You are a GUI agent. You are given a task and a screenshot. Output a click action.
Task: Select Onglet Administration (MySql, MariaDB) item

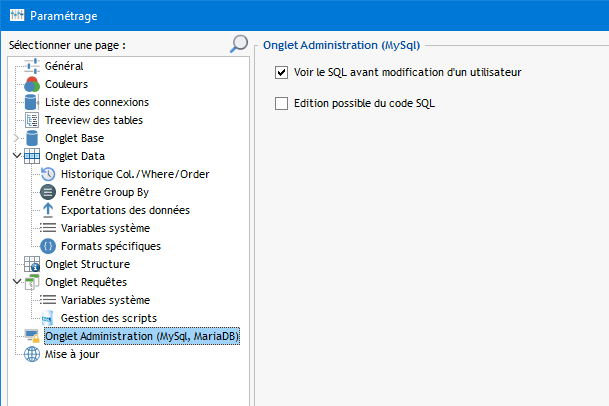pyautogui.click(x=142, y=336)
